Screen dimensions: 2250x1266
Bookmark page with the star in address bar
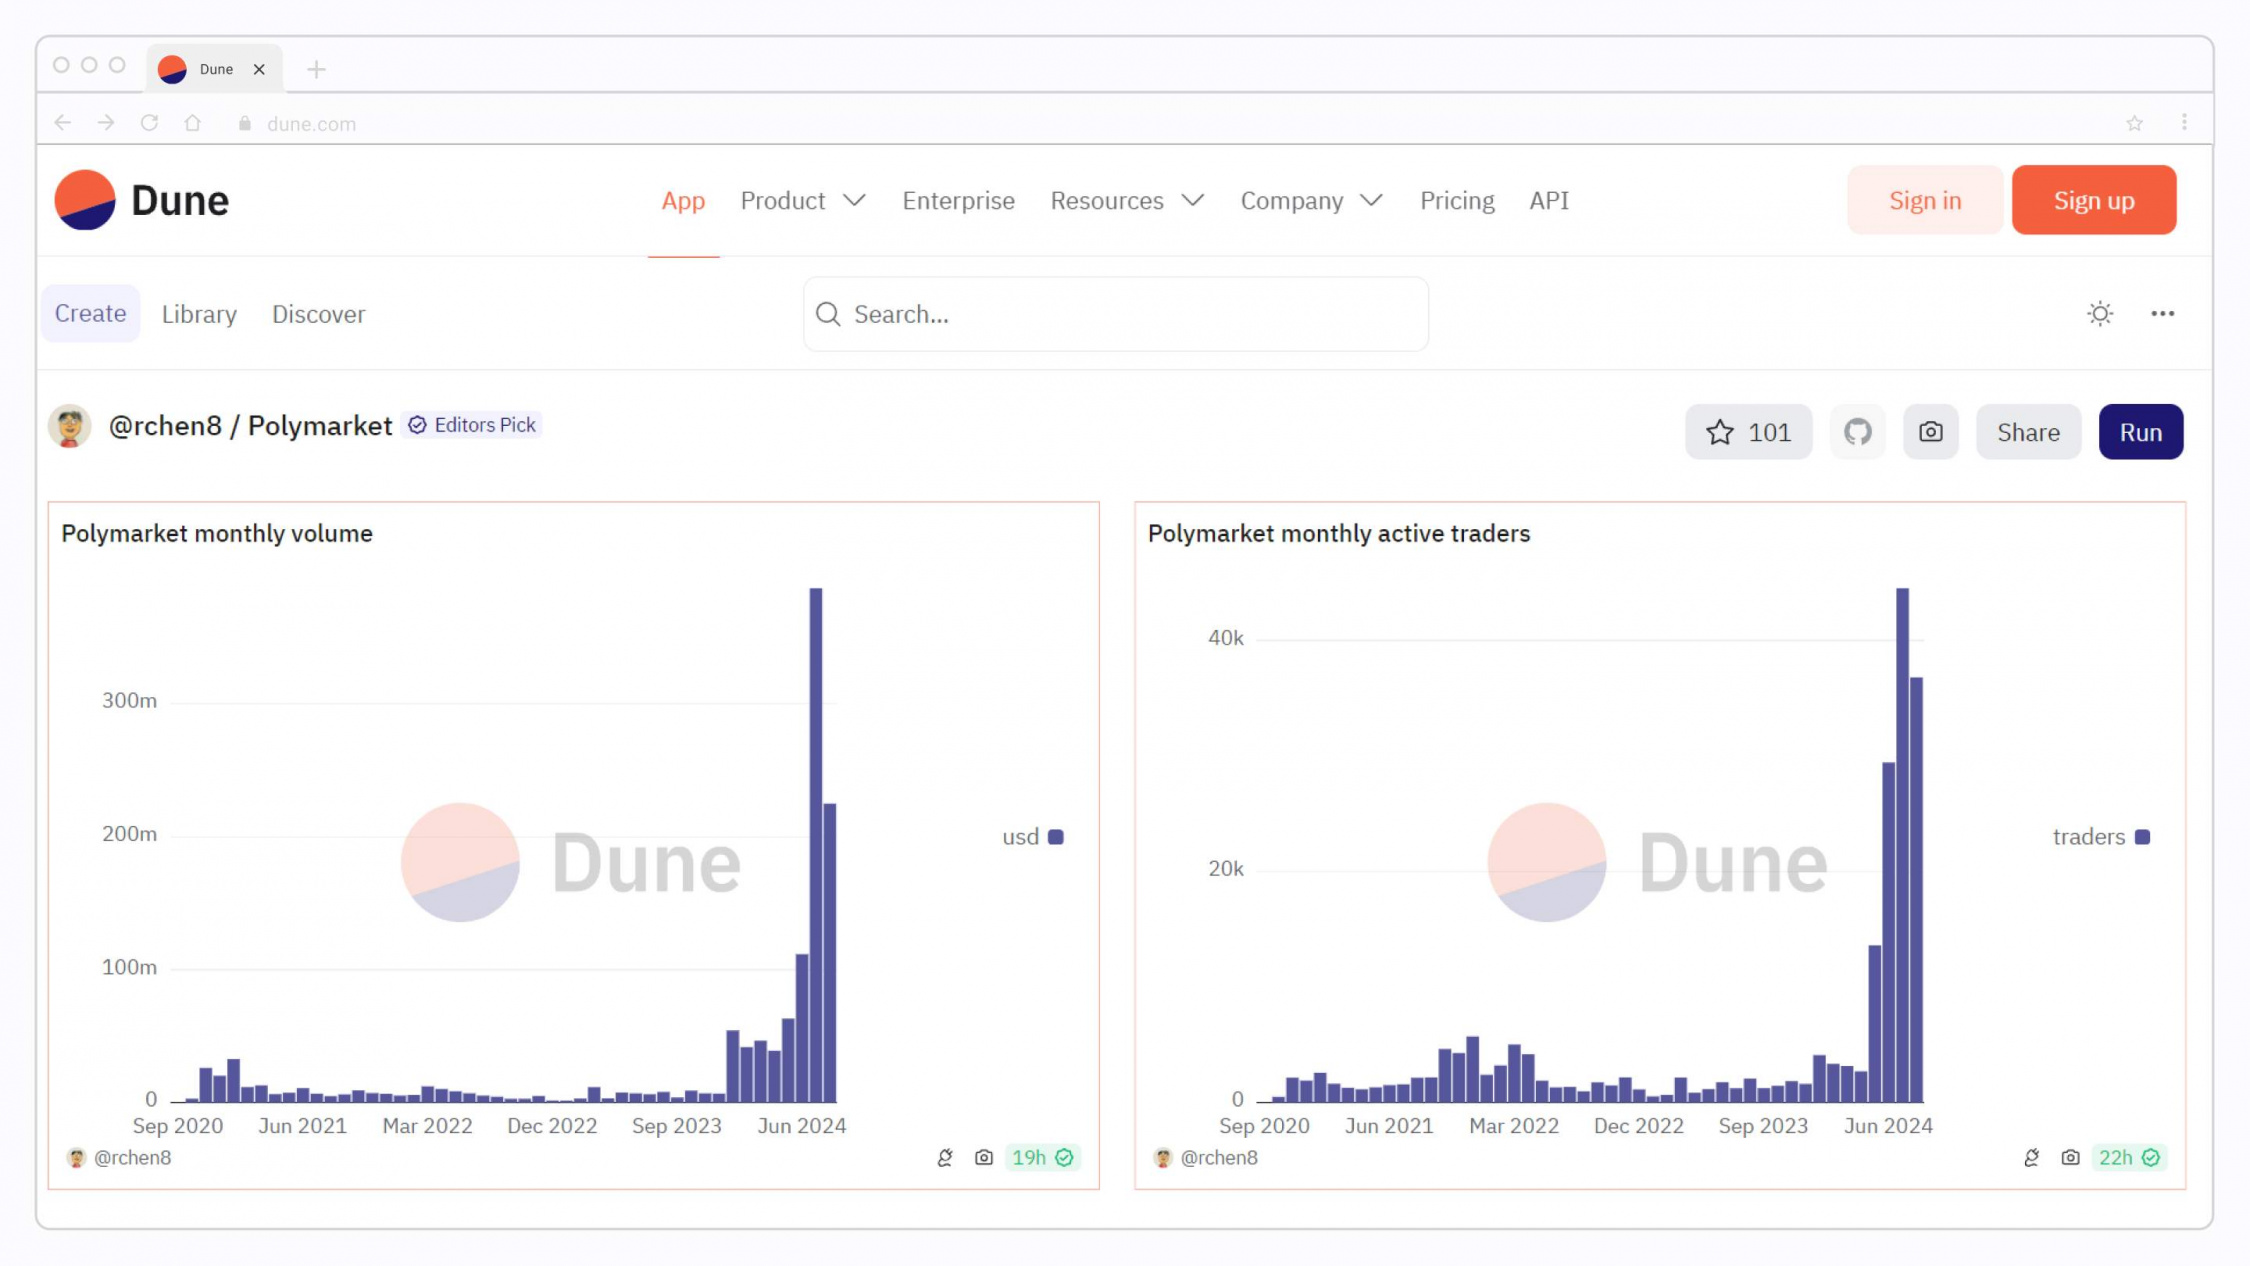[x=2134, y=123]
